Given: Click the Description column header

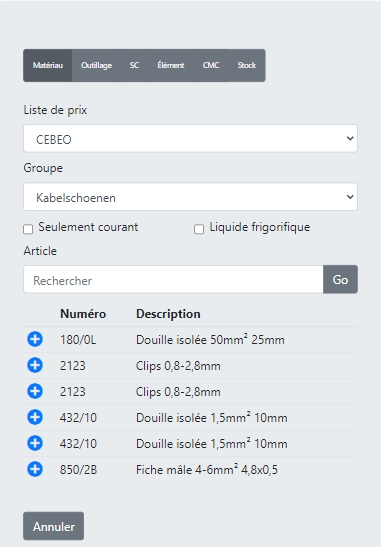Looking at the screenshot, I should 168,314.
